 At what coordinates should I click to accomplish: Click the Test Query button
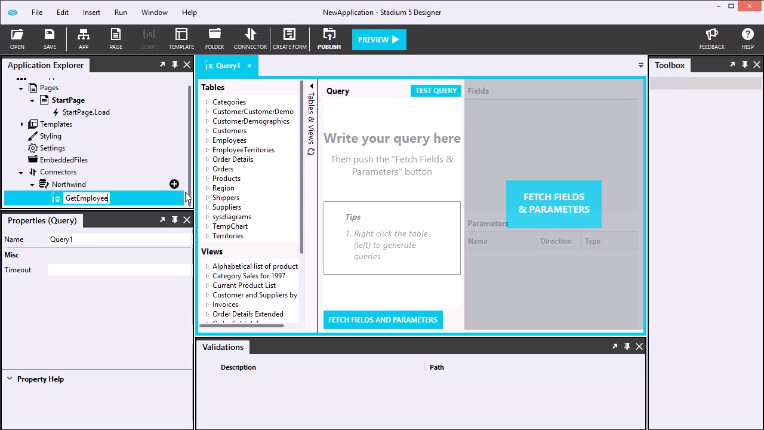pos(436,91)
